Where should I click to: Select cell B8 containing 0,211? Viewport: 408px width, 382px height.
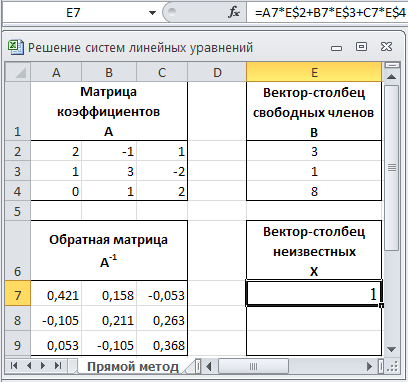109,319
